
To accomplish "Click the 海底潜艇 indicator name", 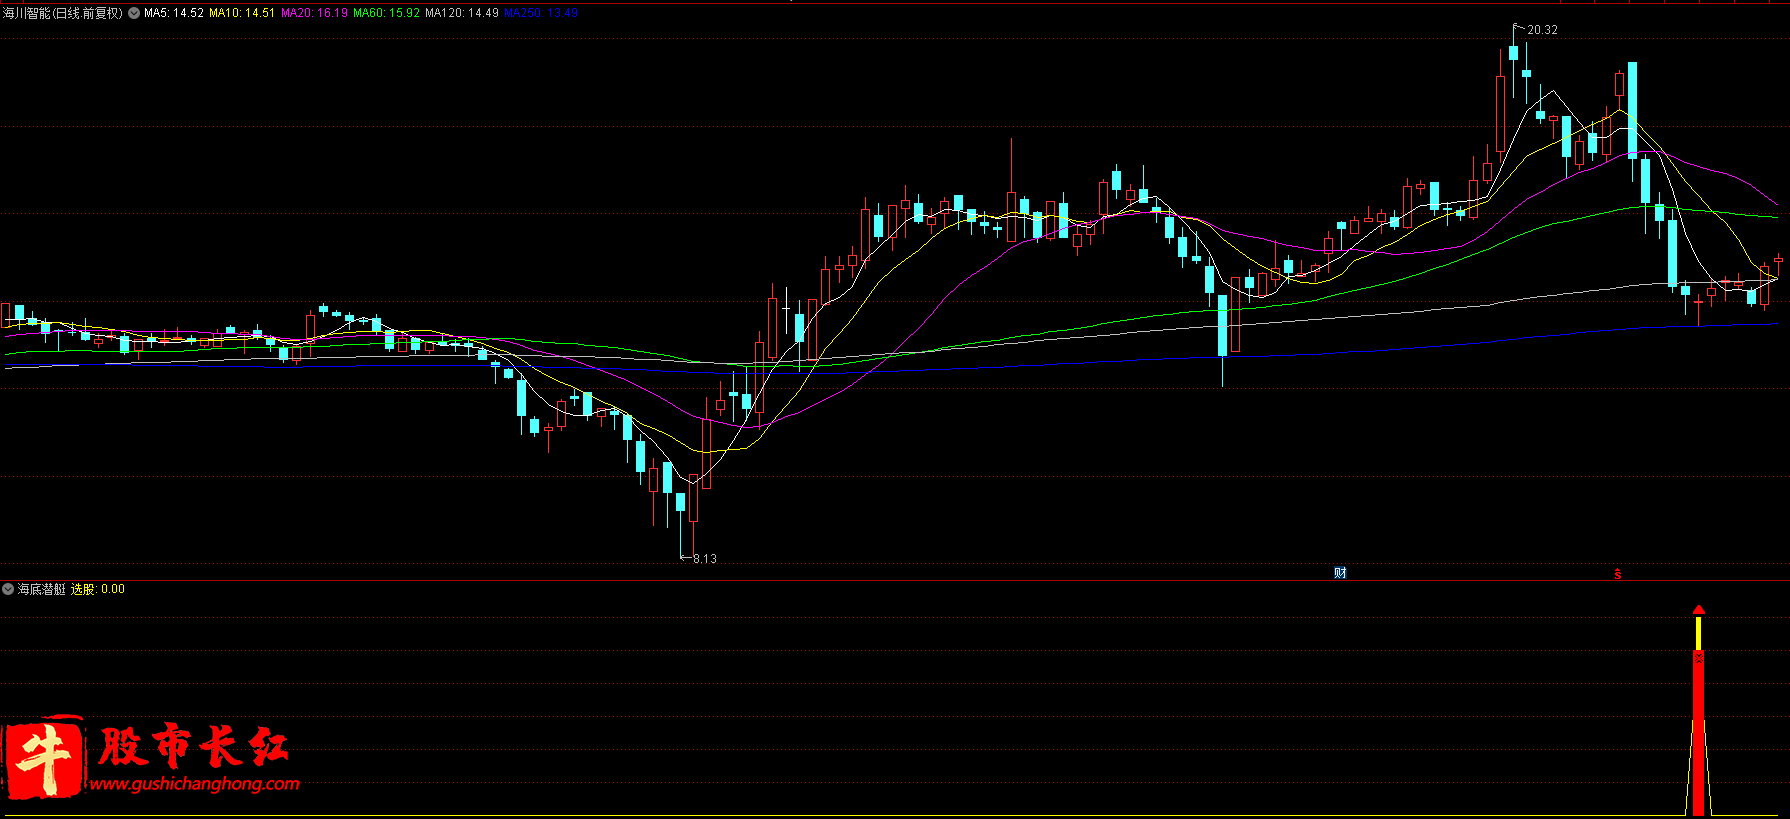I will 41,589.
